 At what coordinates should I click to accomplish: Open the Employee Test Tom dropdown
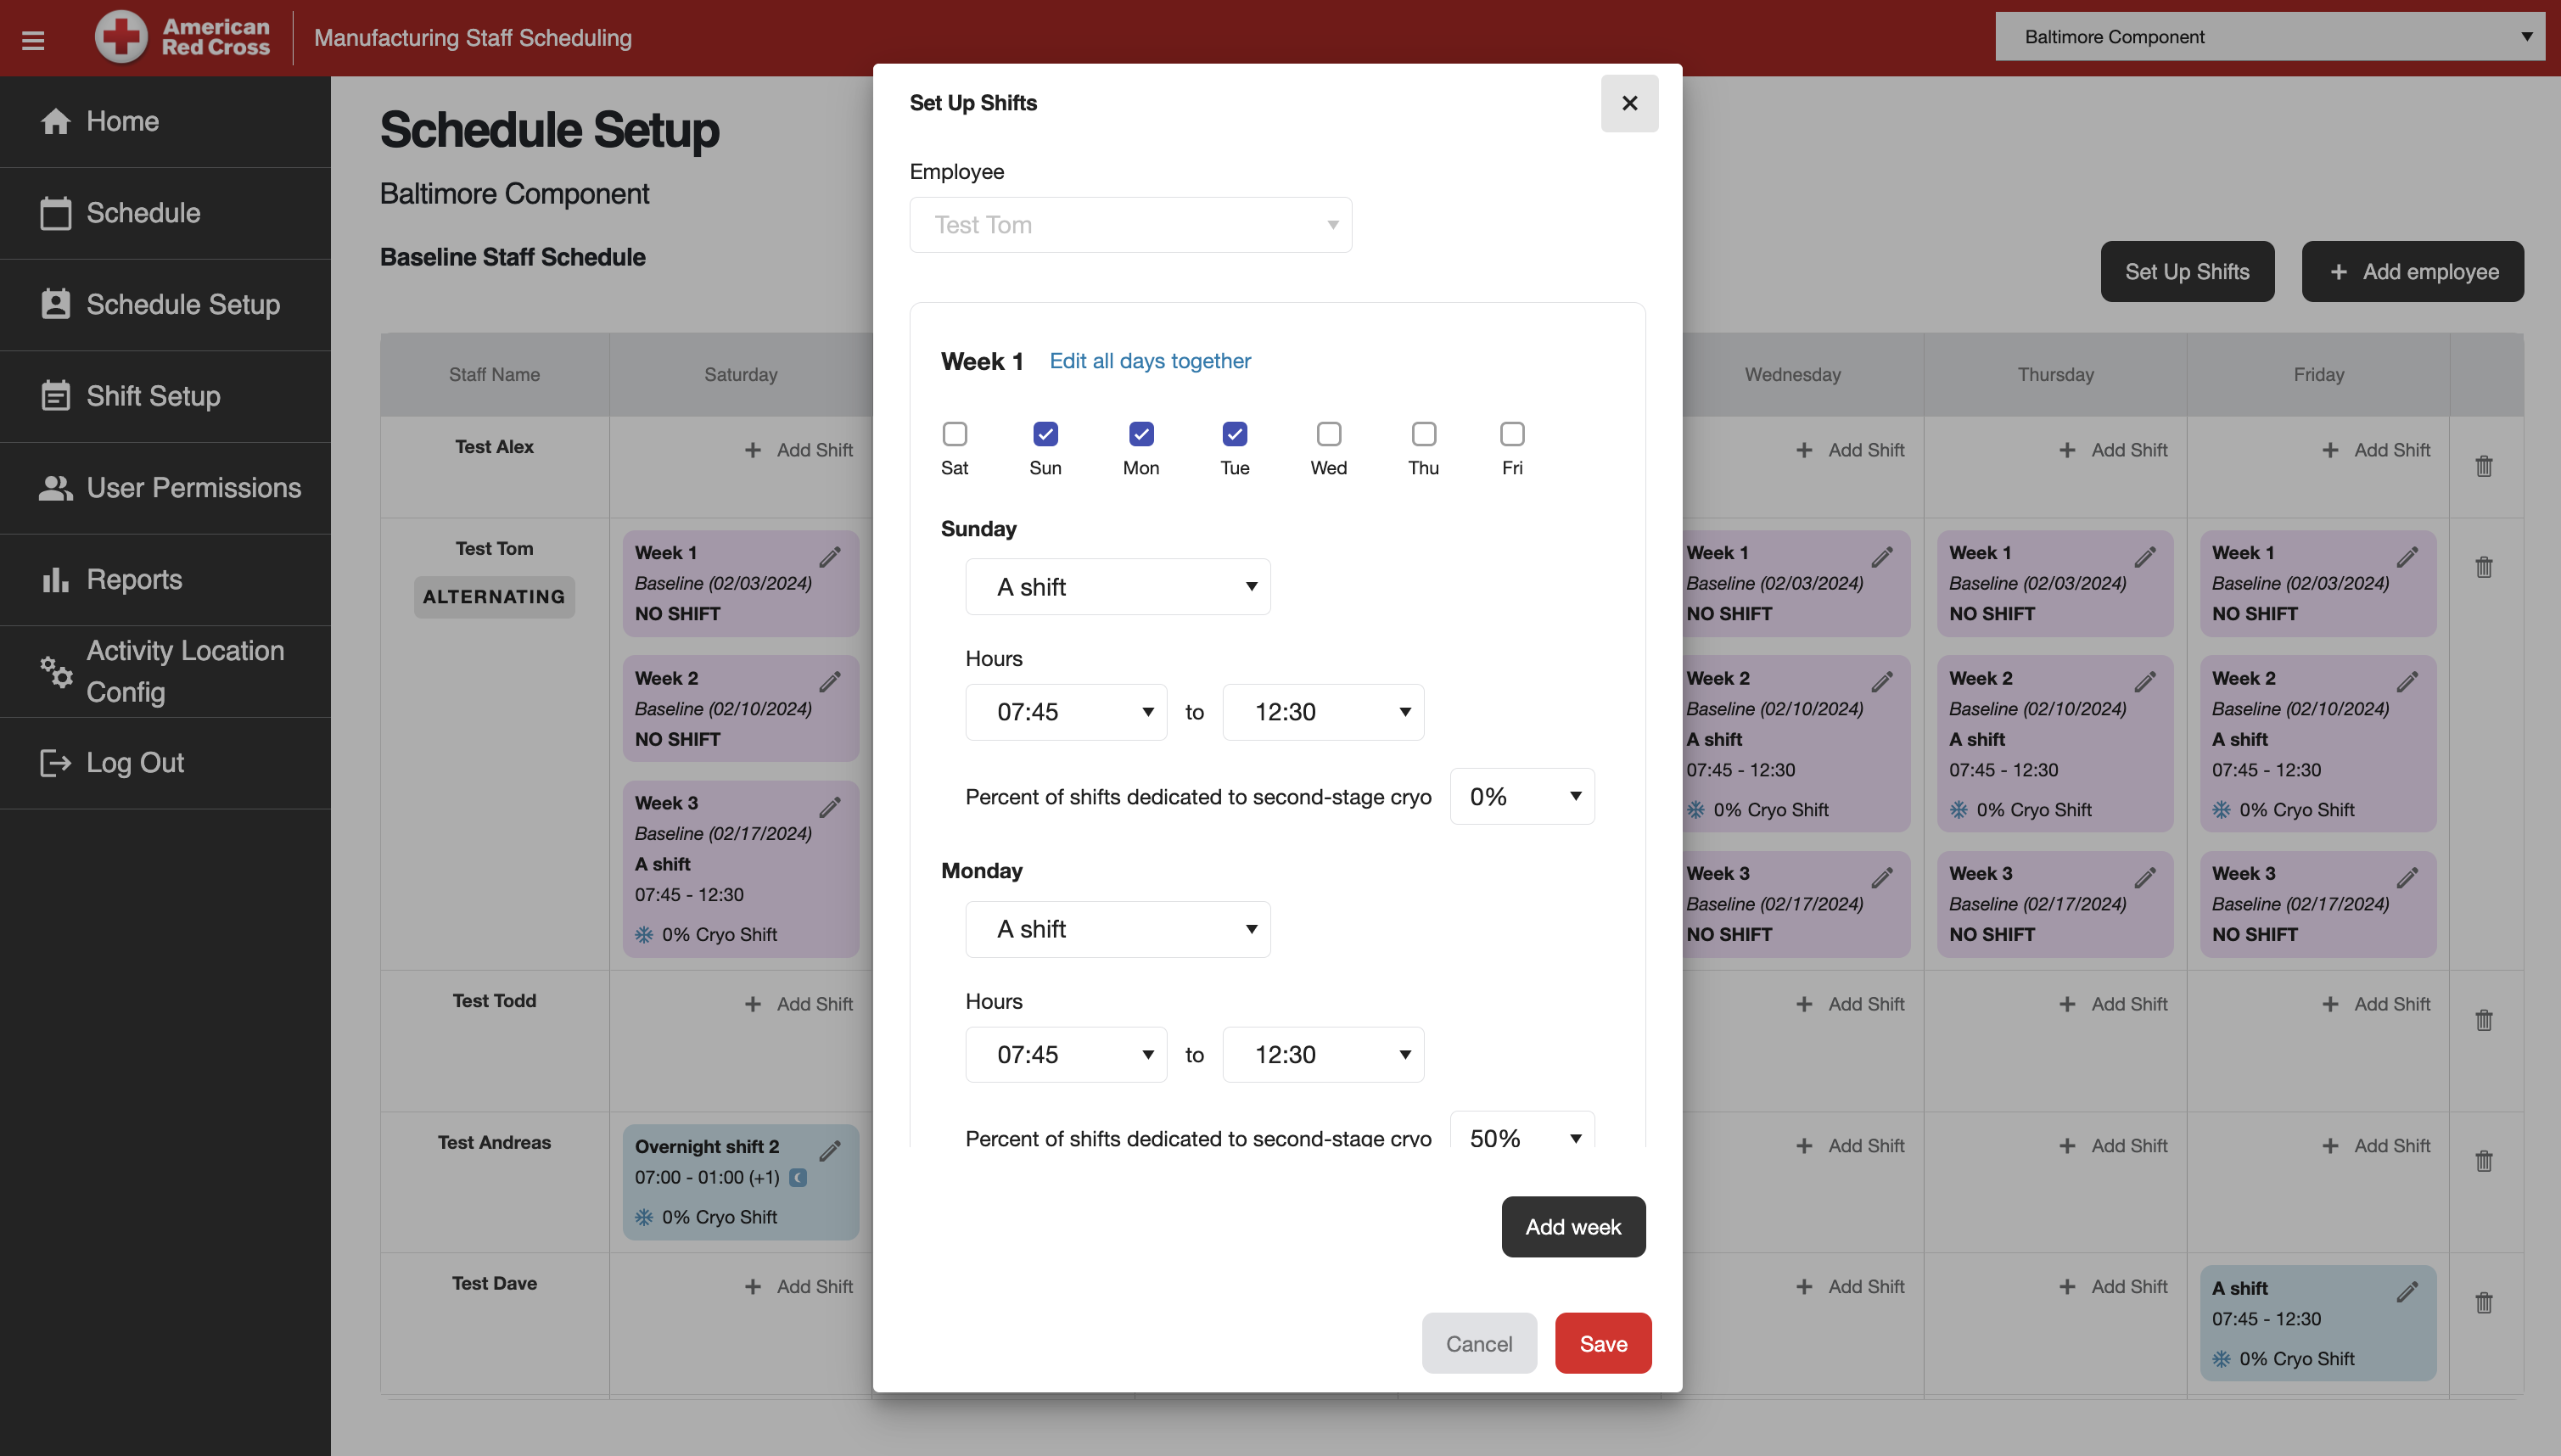click(x=1130, y=225)
